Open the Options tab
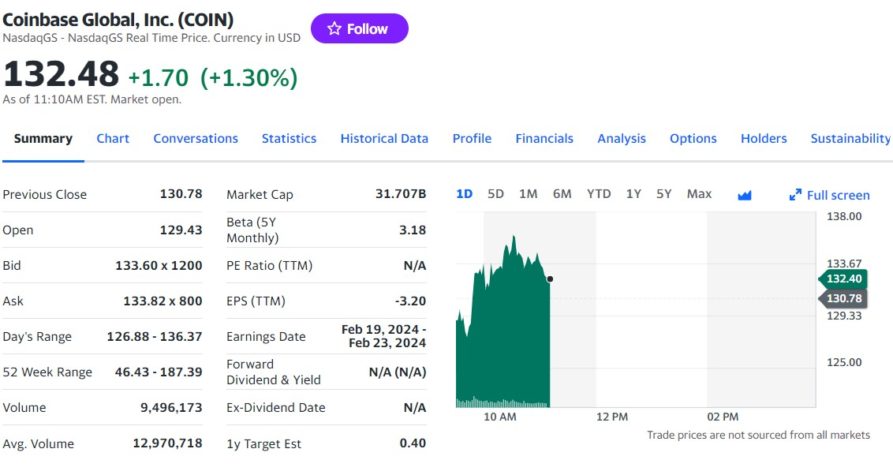The image size is (893, 475). [x=693, y=139]
